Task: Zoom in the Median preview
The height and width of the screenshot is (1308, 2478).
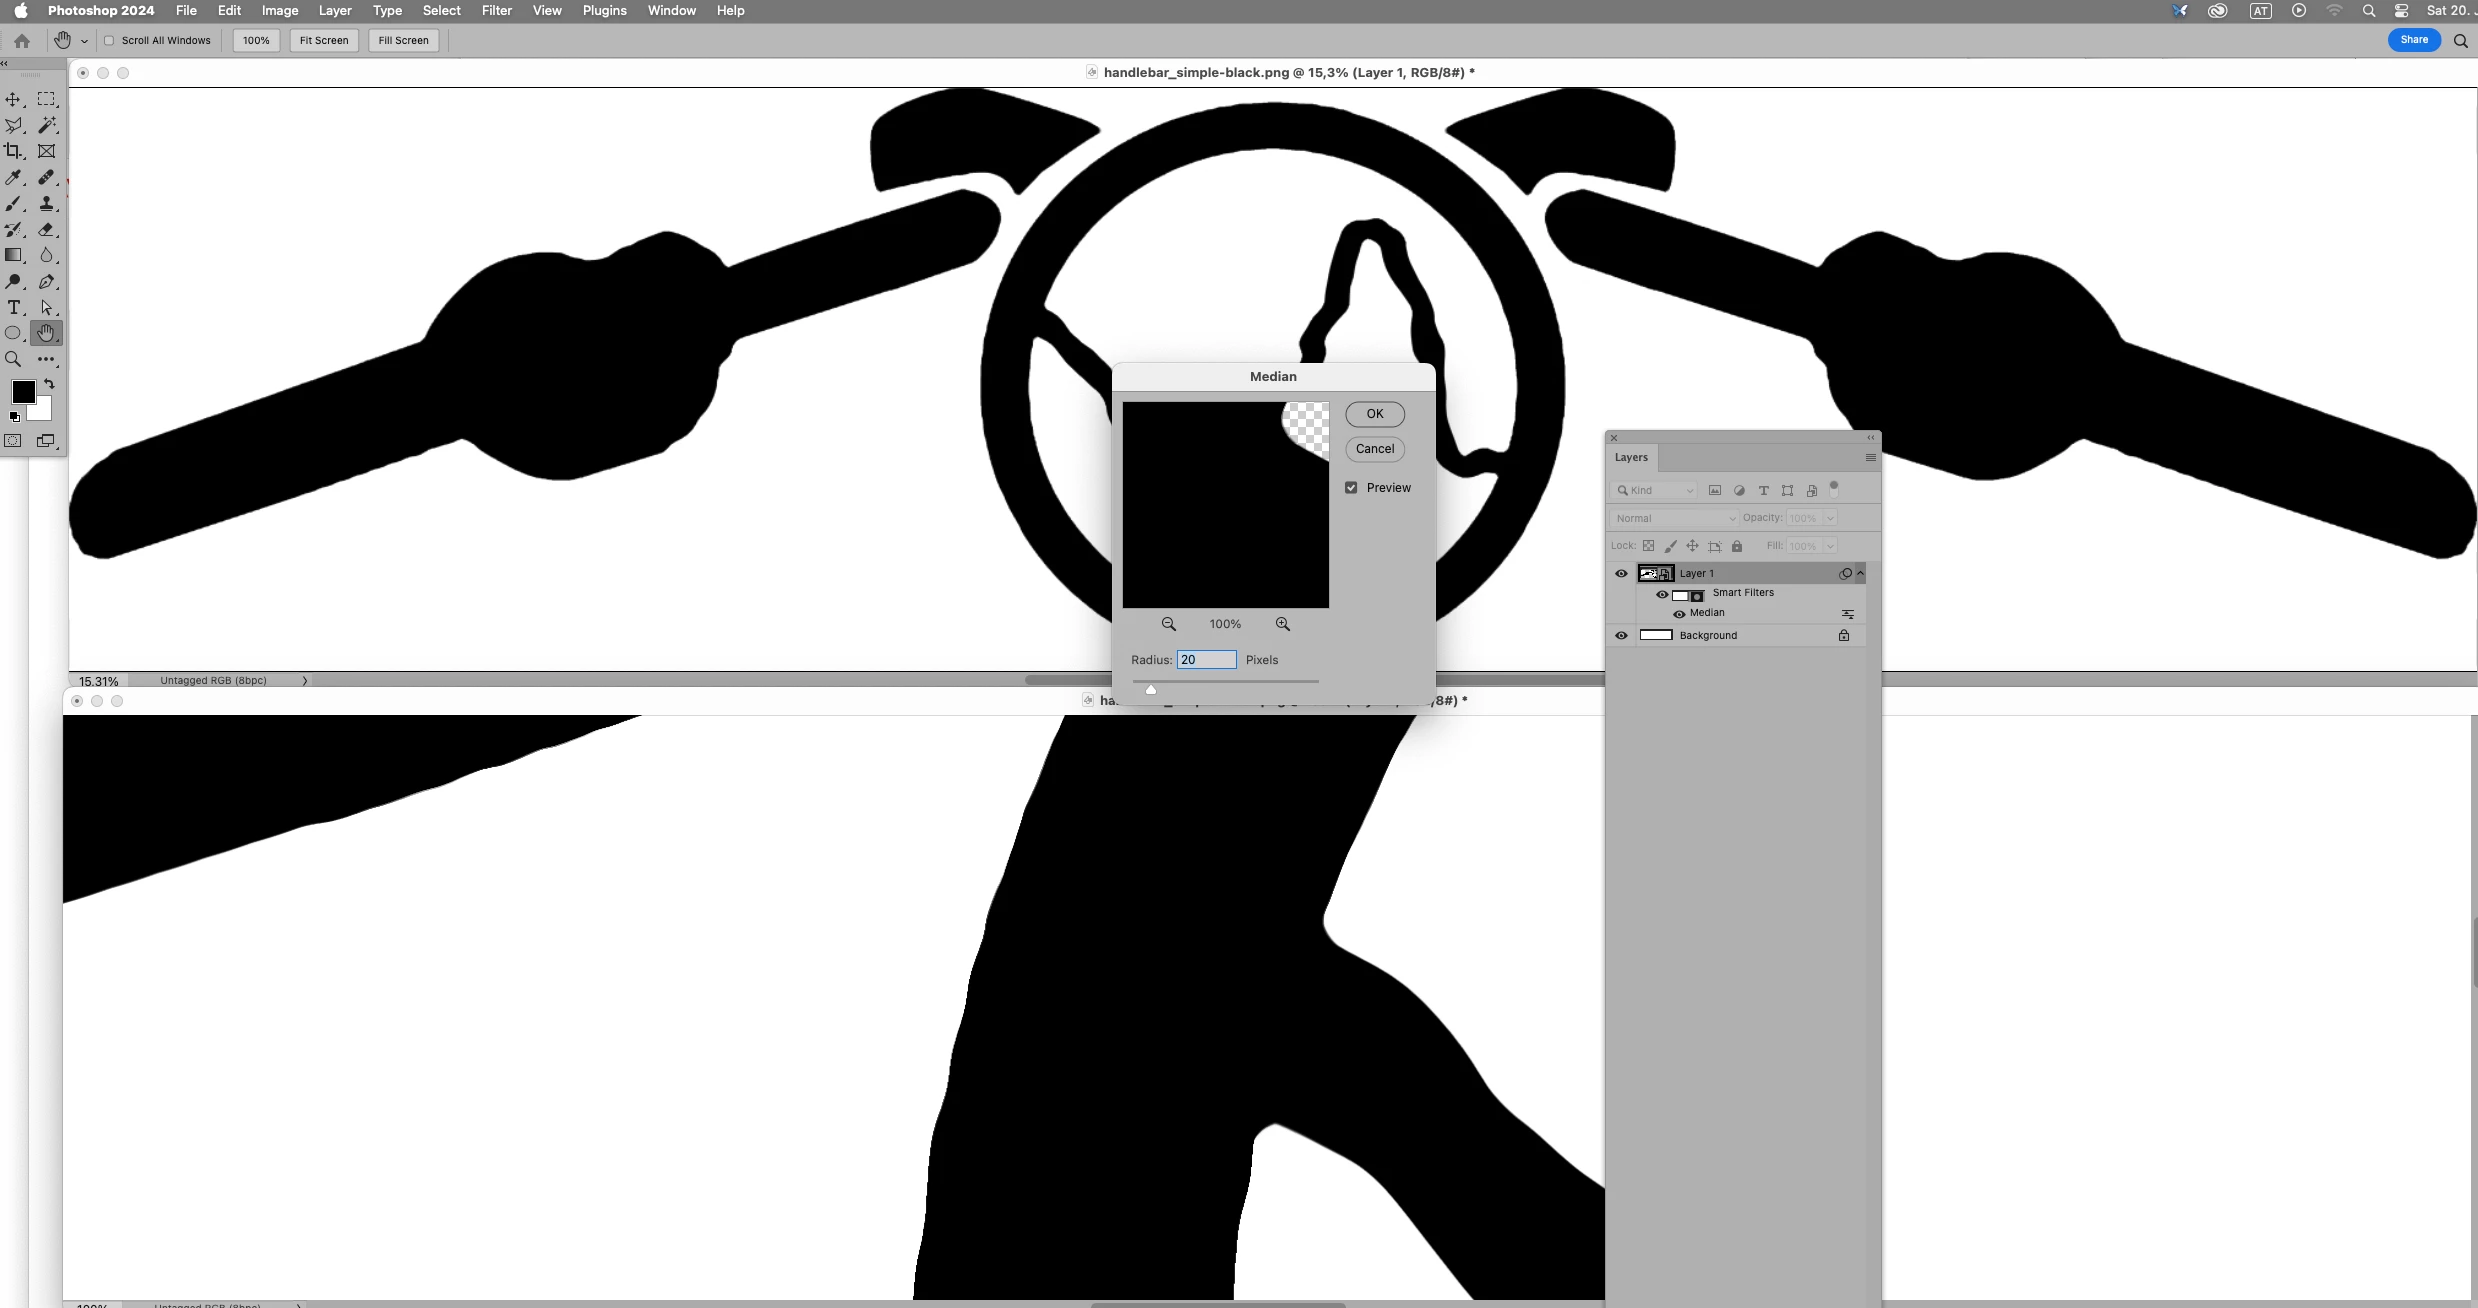Action: (1283, 624)
